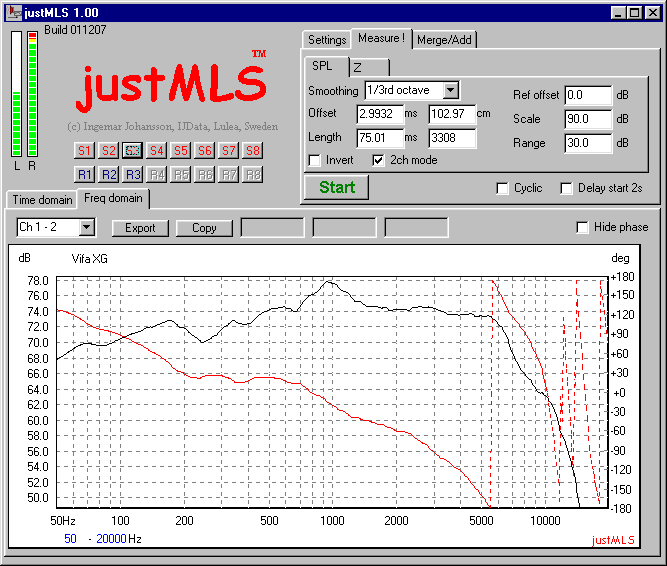This screenshot has height=566, width=667.
Task: Select memory slot S1
Action: [x=84, y=151]
